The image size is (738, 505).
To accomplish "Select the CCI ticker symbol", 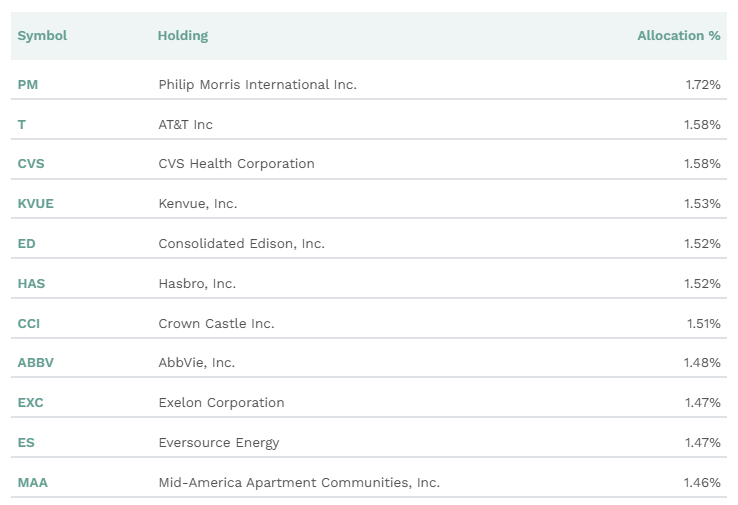I will (29, 323).
